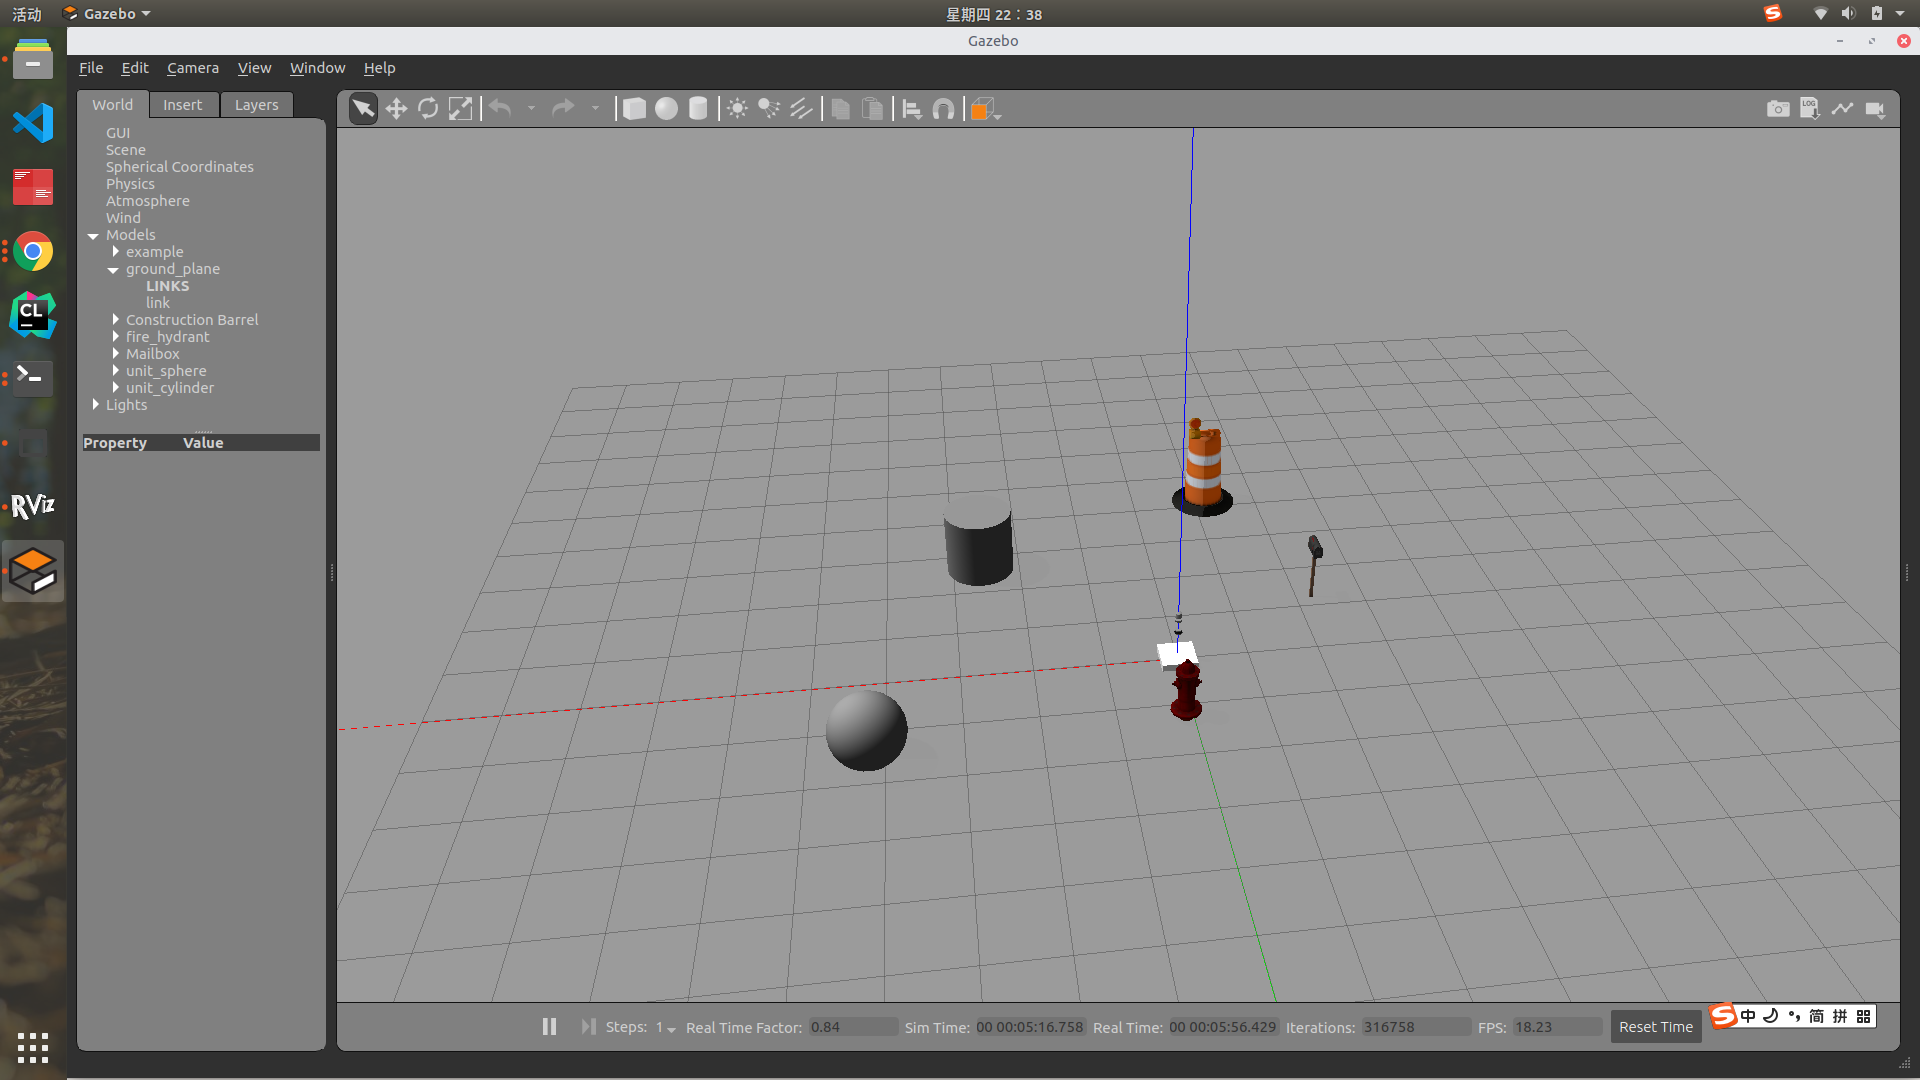Take a screenshot with camera icon
The image size is (1920, 1080).
(1778, 109)
